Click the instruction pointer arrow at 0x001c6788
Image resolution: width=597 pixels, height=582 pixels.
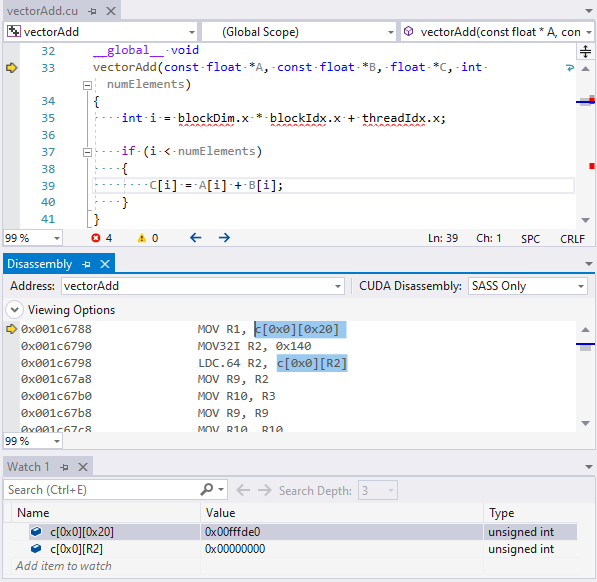click(12, 329)
